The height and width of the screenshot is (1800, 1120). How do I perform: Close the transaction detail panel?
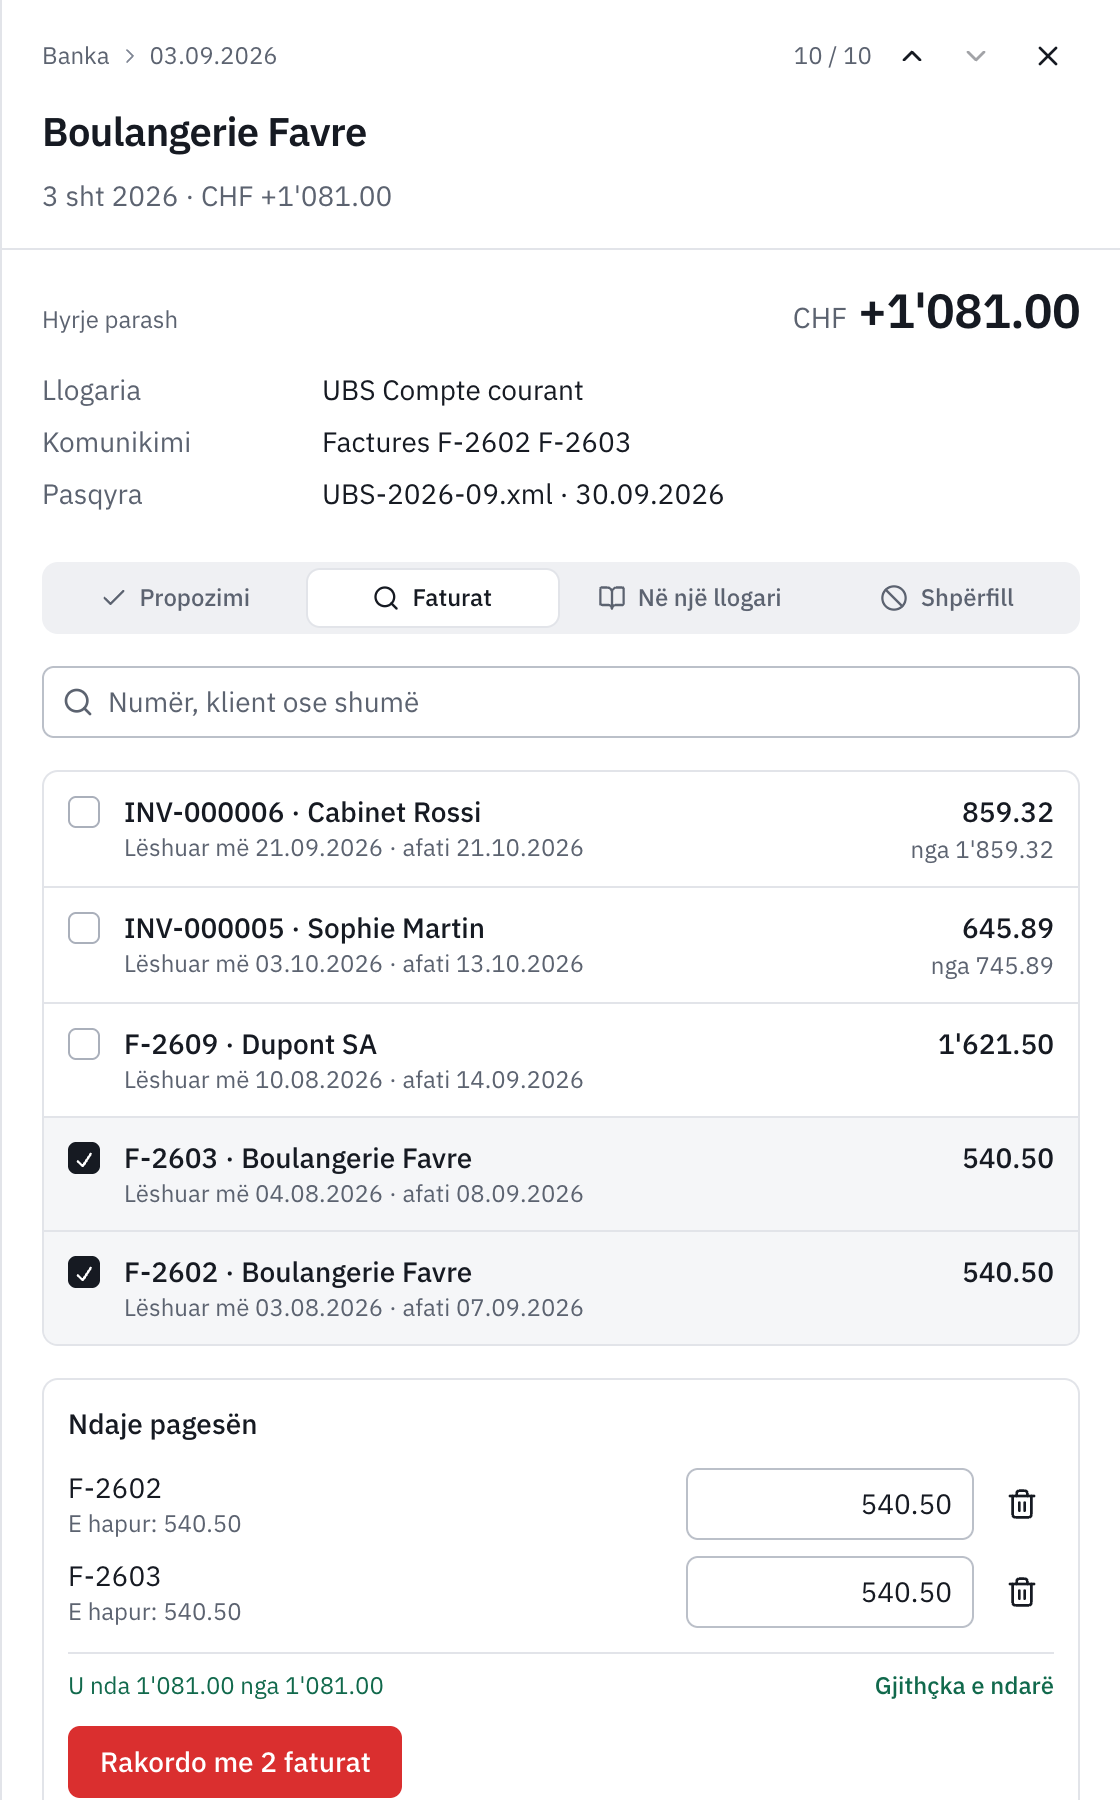[x=1048, y=56]
